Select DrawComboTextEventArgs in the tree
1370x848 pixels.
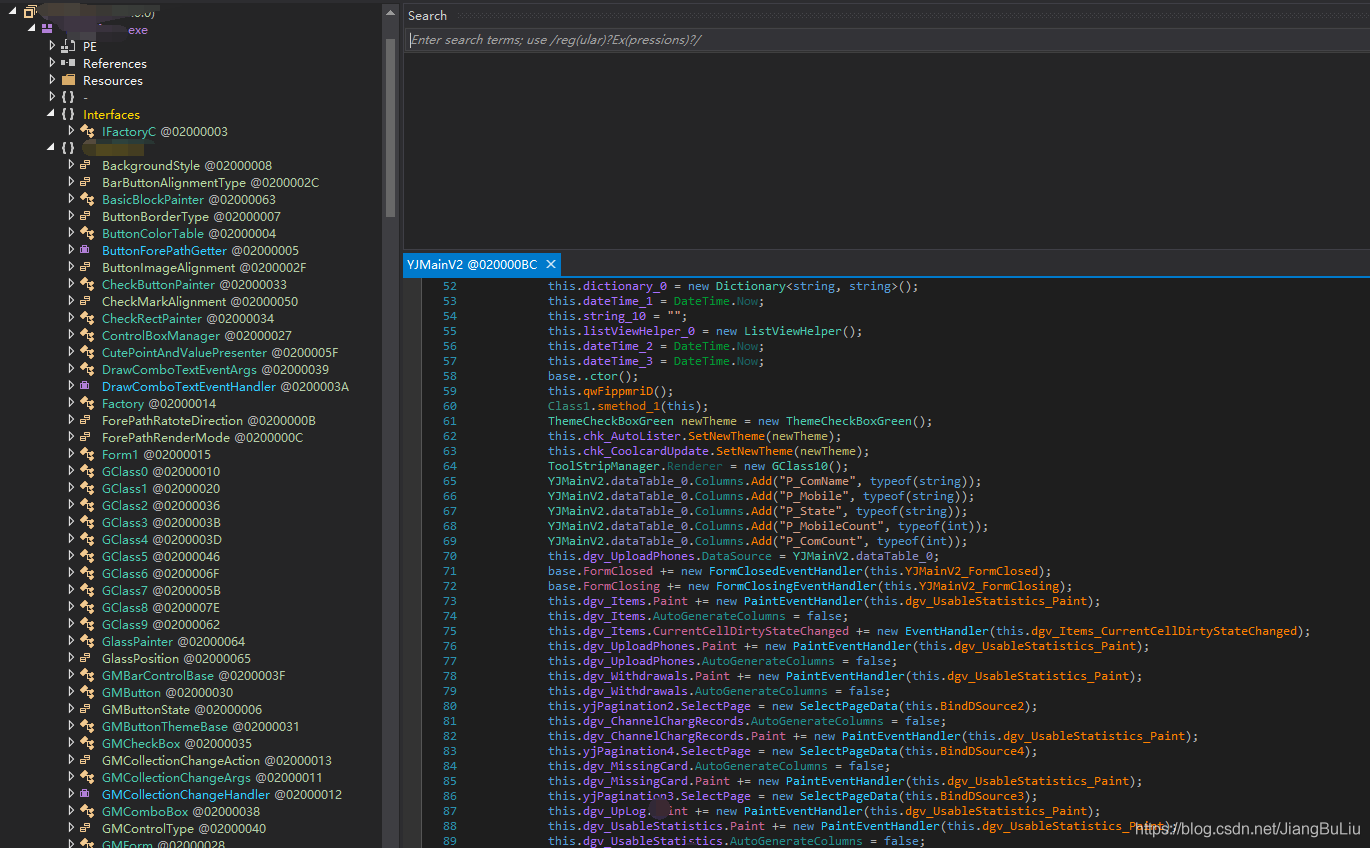215,369
